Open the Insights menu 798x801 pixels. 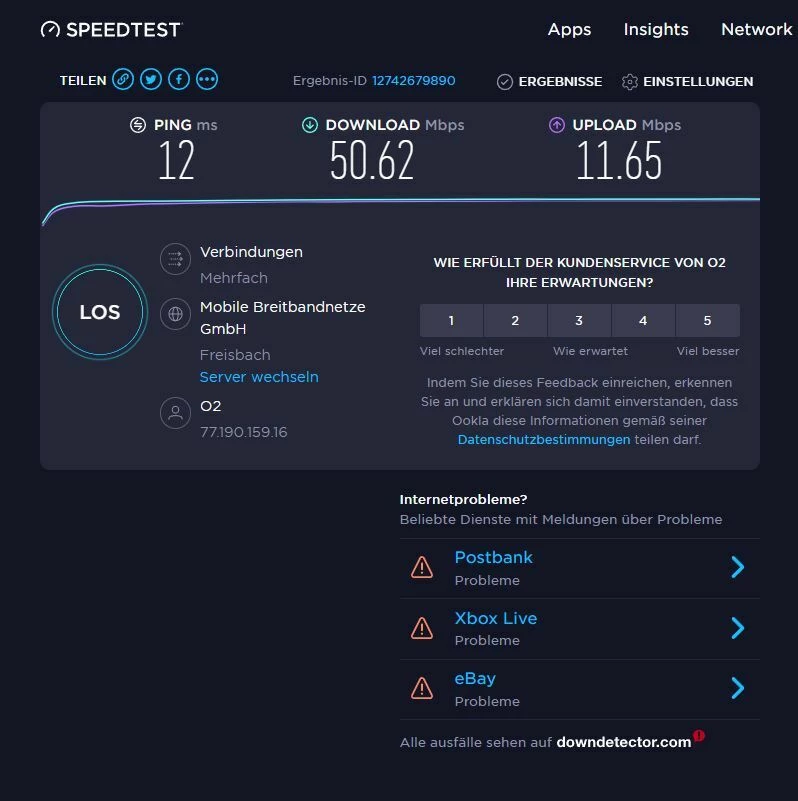pos(656,30)
